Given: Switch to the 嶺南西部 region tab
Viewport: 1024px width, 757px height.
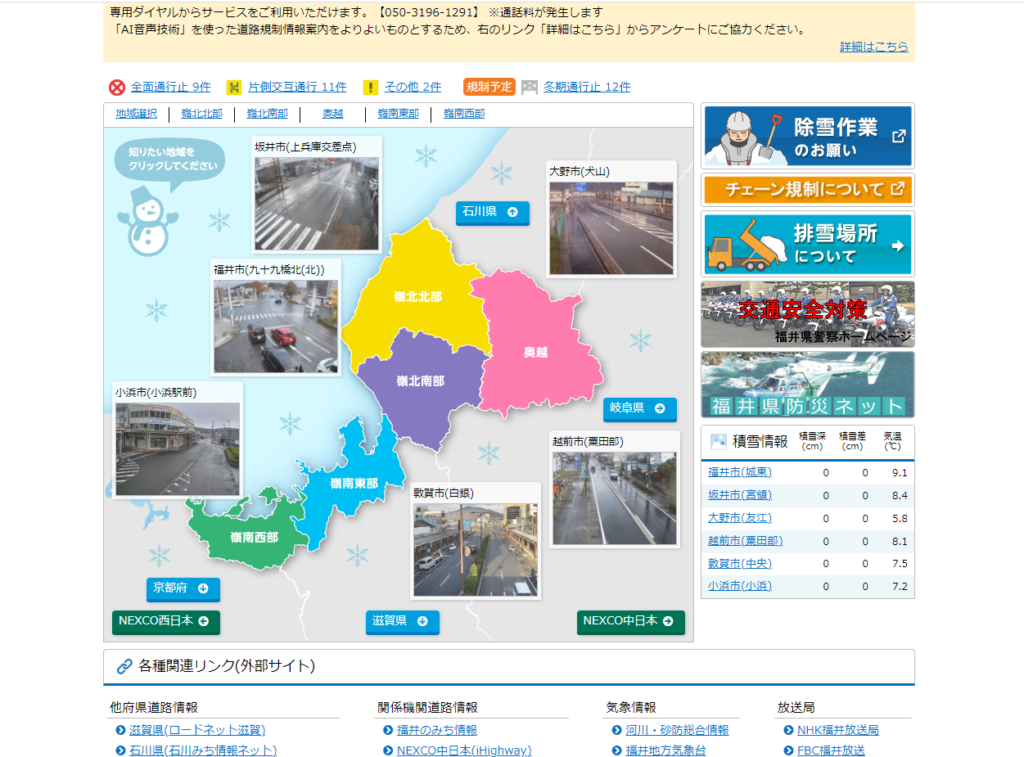Looking at the screenshot, I should [x=464, y=114].
